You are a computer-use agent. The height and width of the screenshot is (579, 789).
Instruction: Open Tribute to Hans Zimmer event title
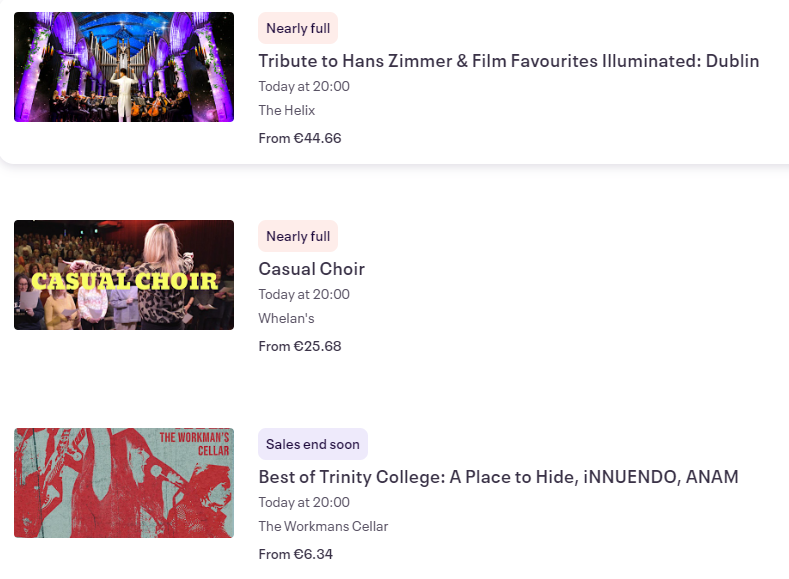pyautogui.click(x=508, y=61)
